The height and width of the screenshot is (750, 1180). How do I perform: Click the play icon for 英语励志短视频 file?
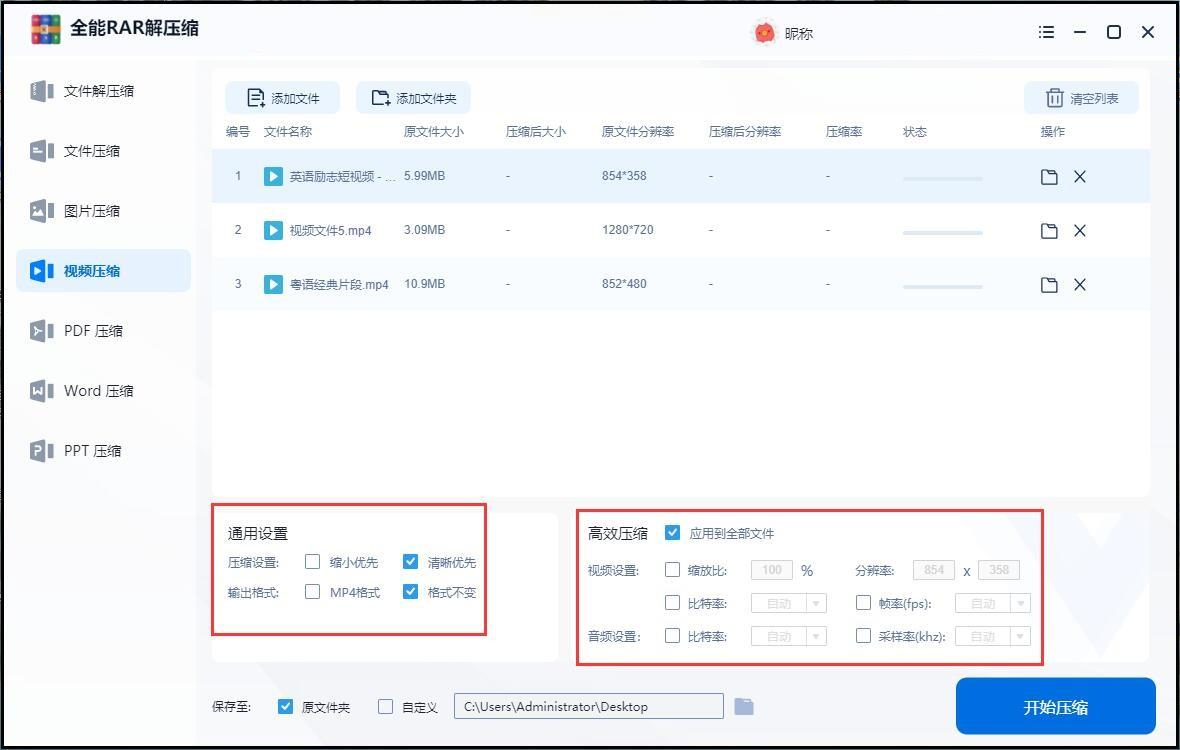[x=273, y=176]
